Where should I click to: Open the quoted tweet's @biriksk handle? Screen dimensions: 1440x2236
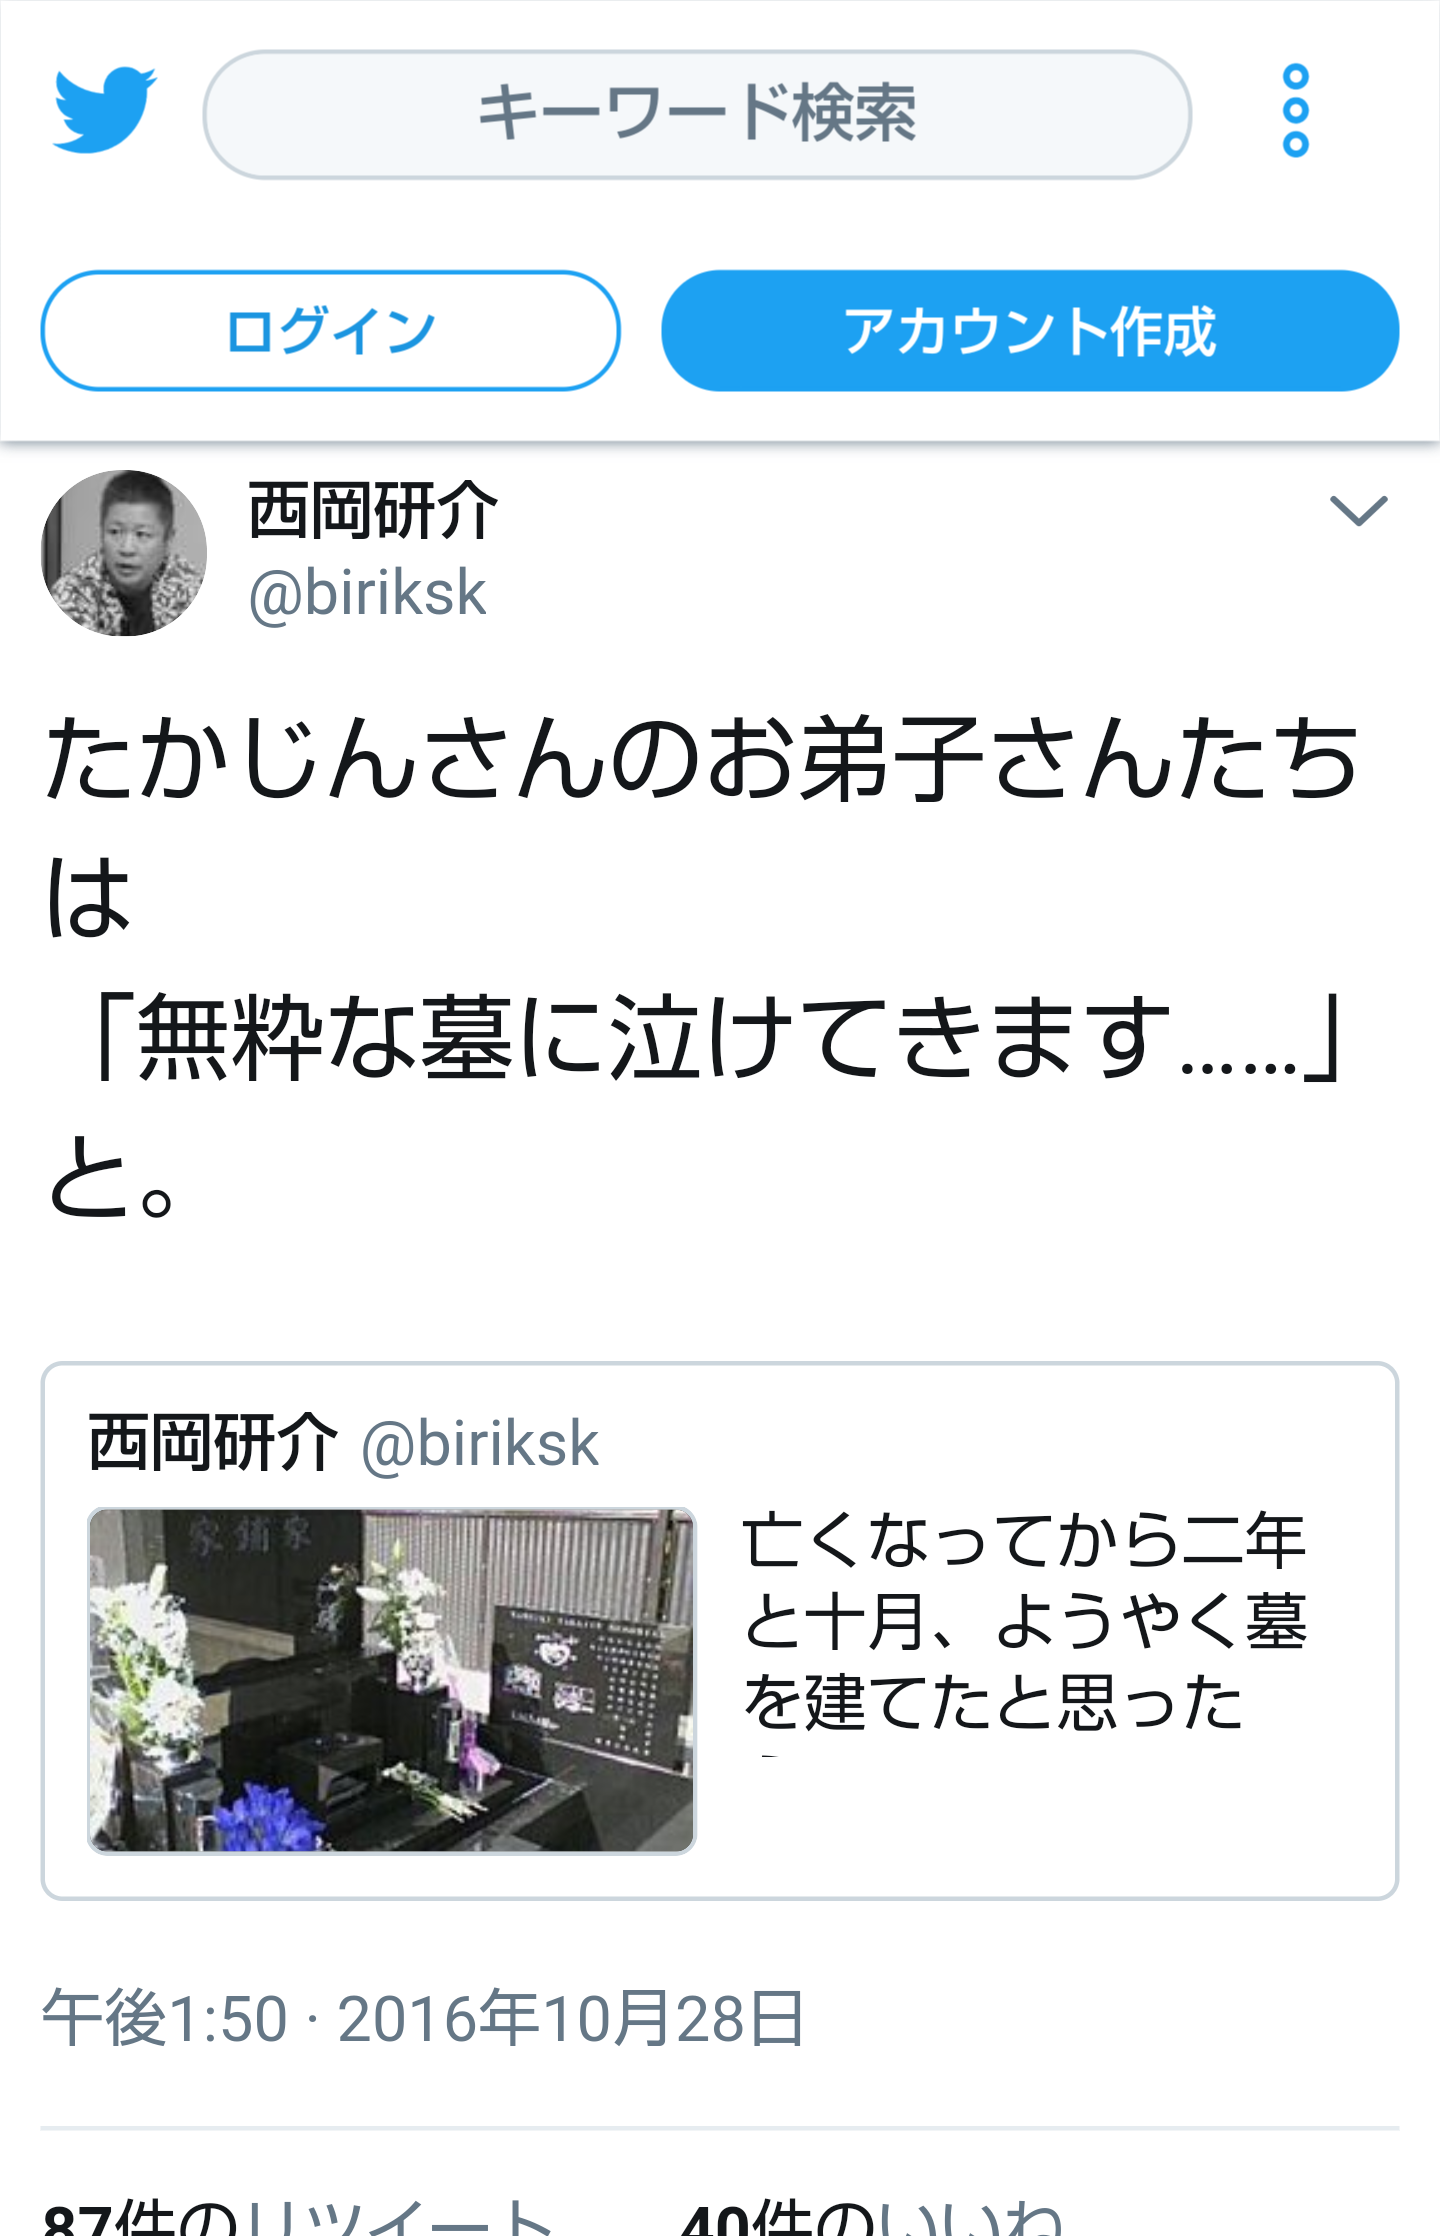tap(479, 1444)
